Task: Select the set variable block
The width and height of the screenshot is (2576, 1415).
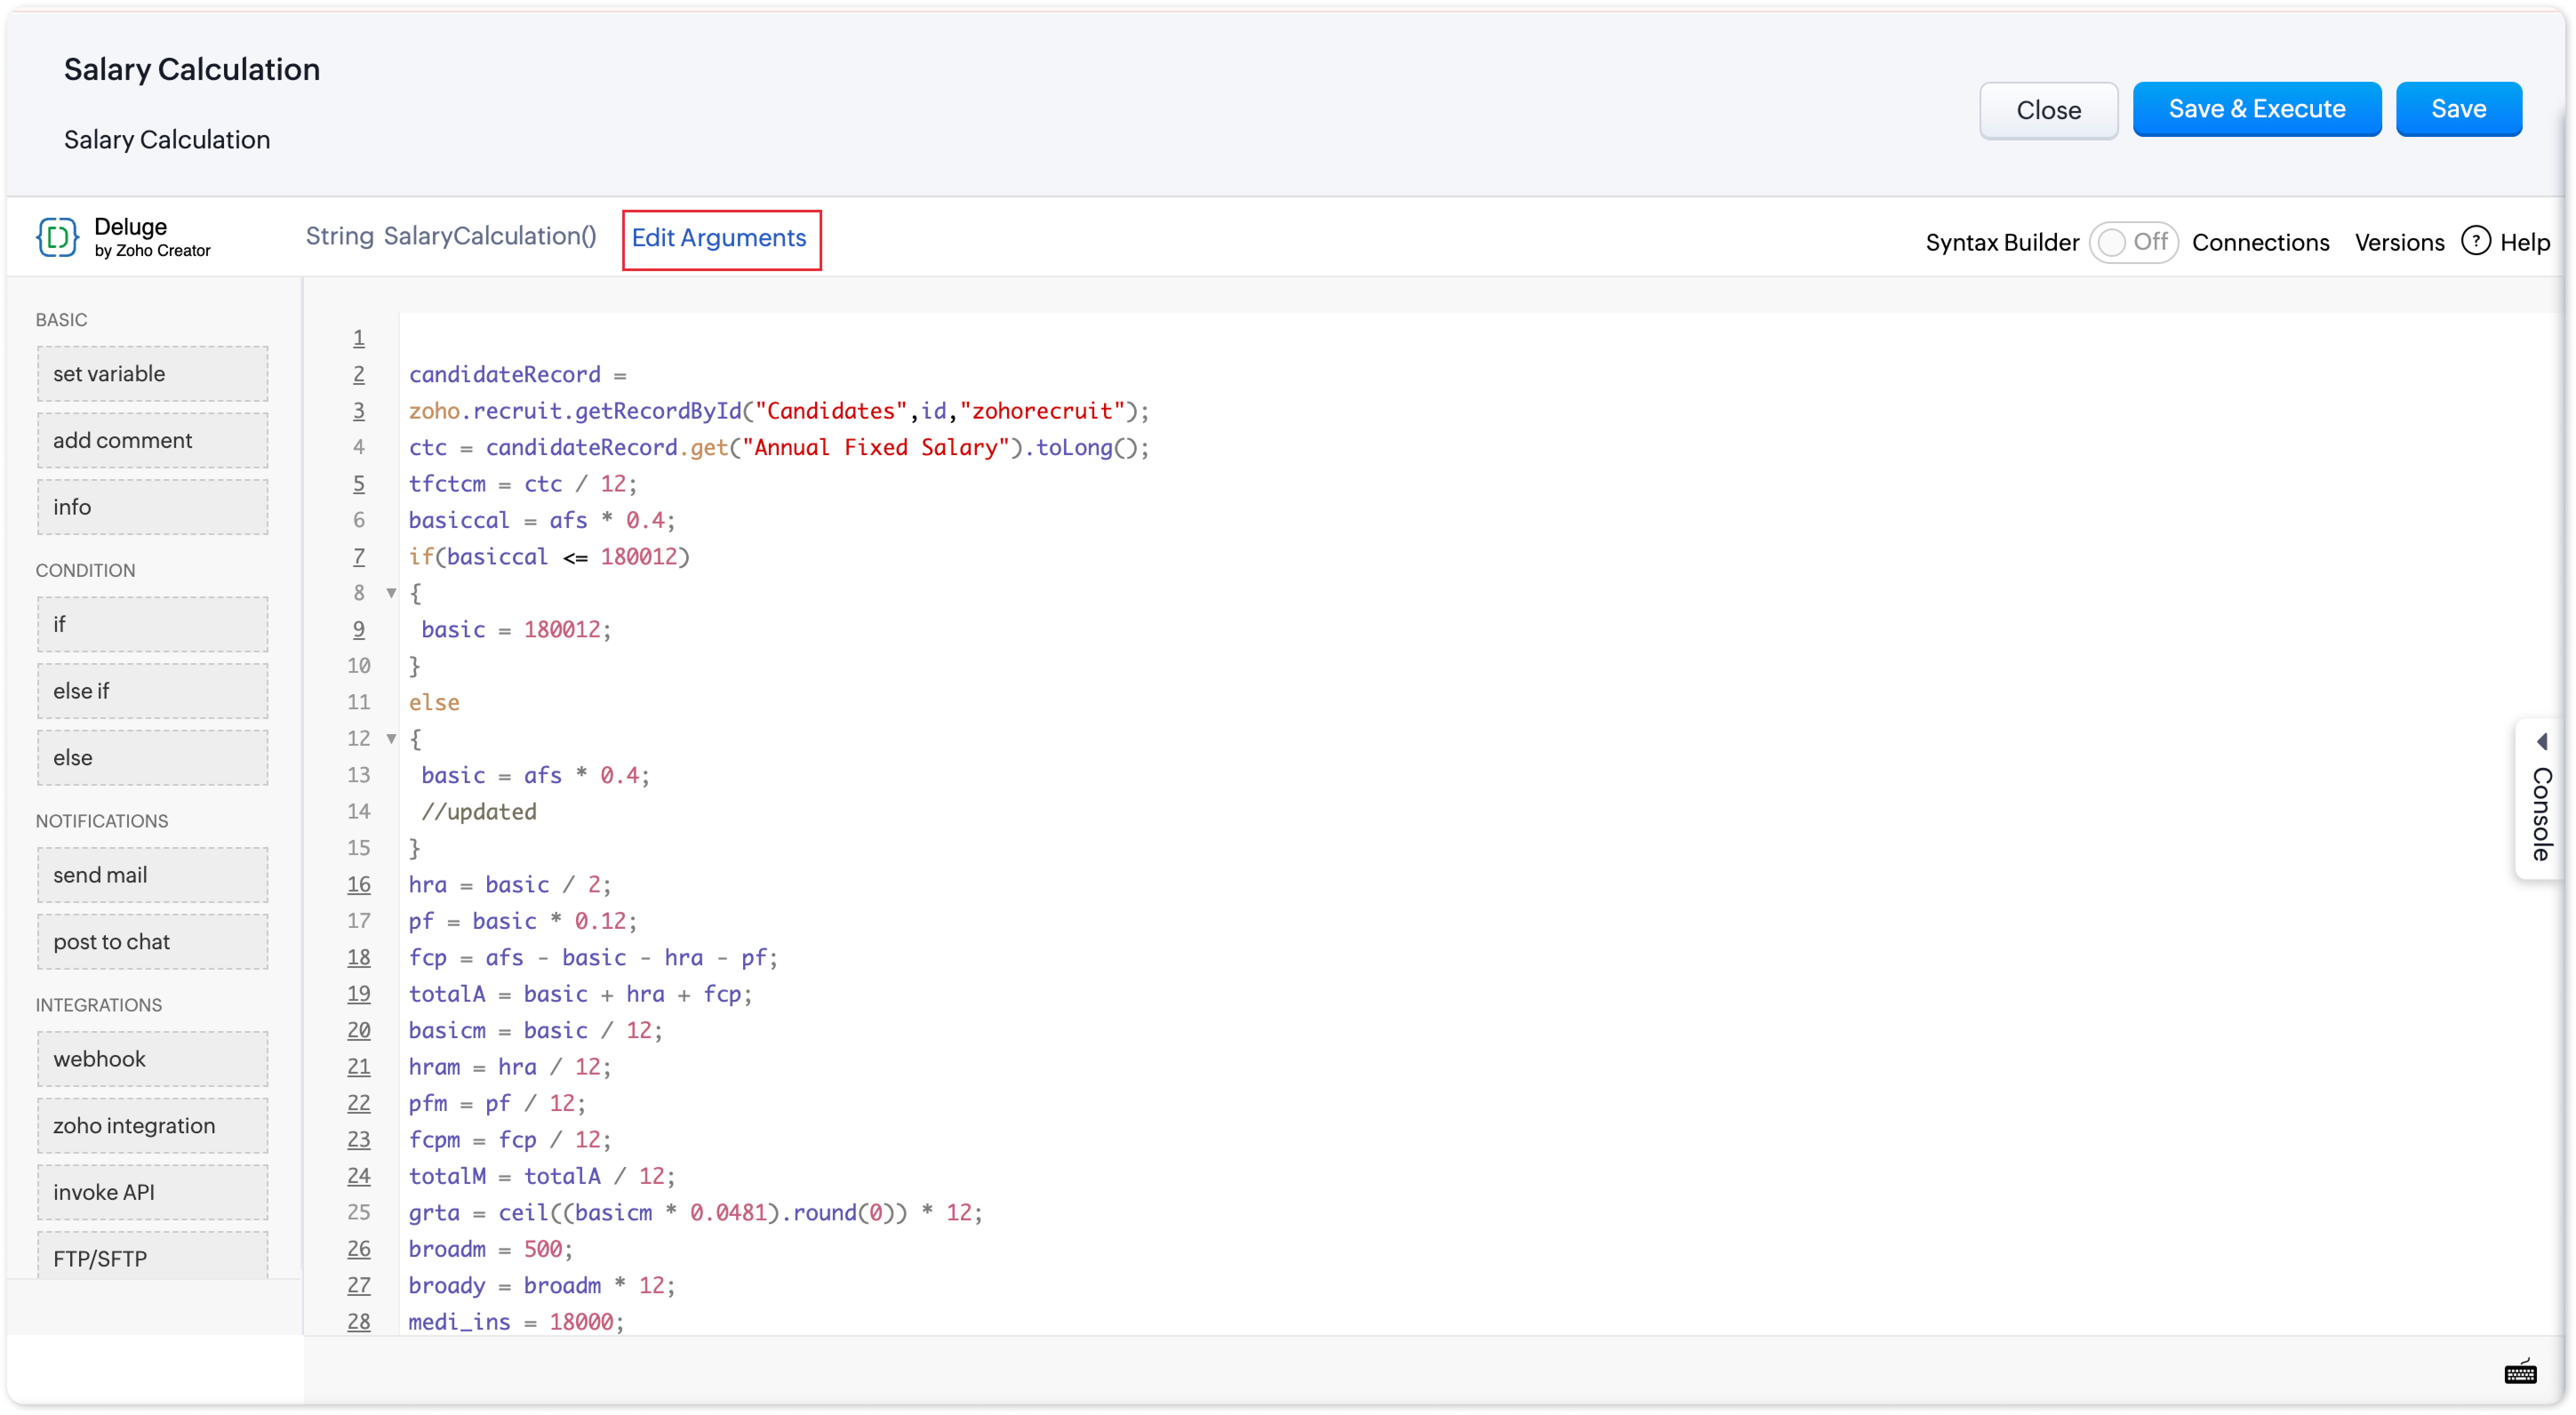Action: [x=152, y=374]
